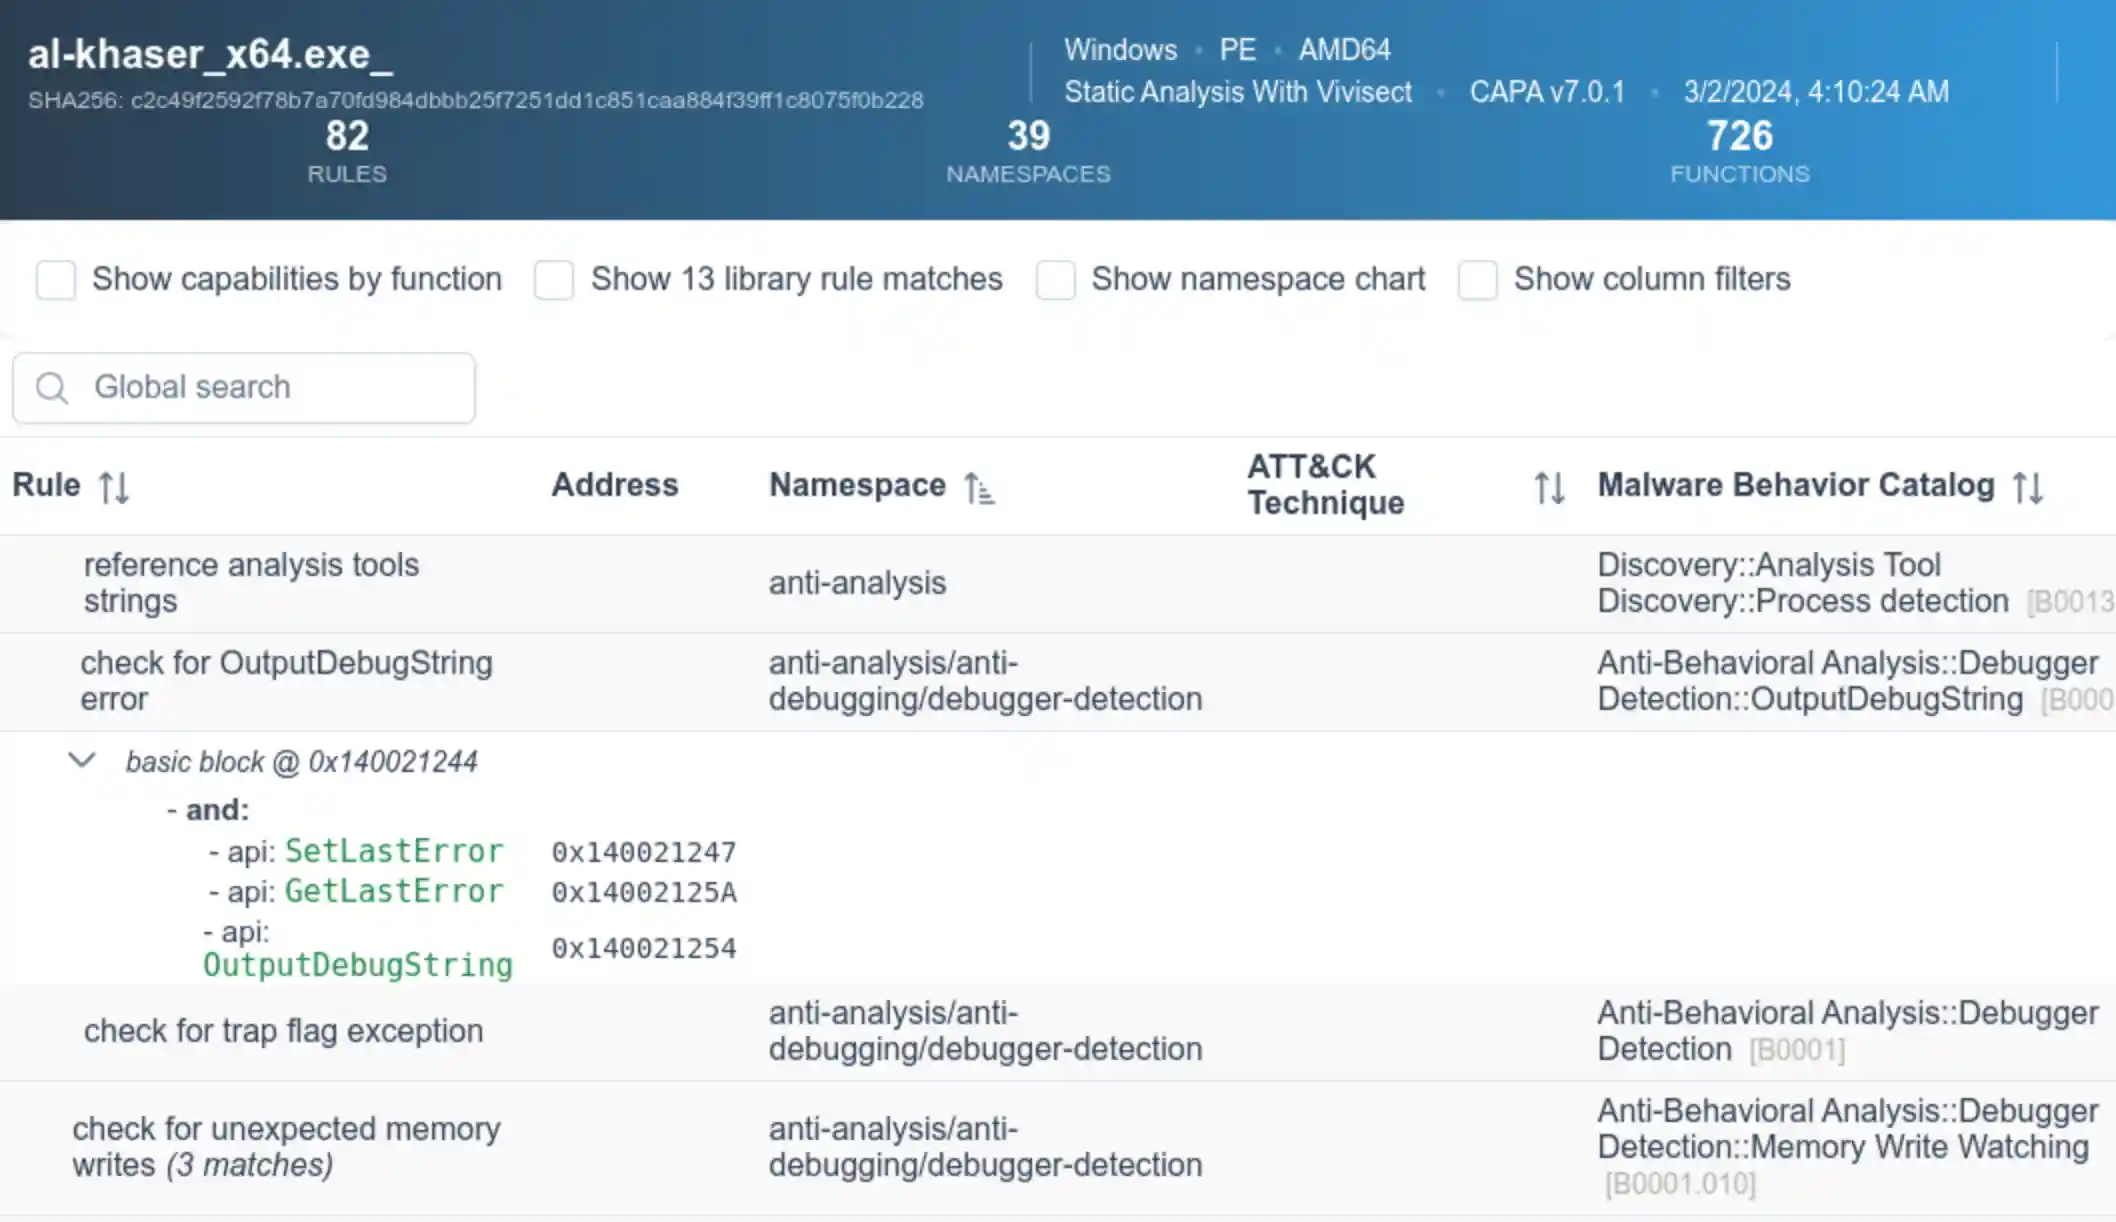The image size is (2116, 1222).
Task: Collapse basic block @ 0x140021244
Action: (x=80, y=761)
